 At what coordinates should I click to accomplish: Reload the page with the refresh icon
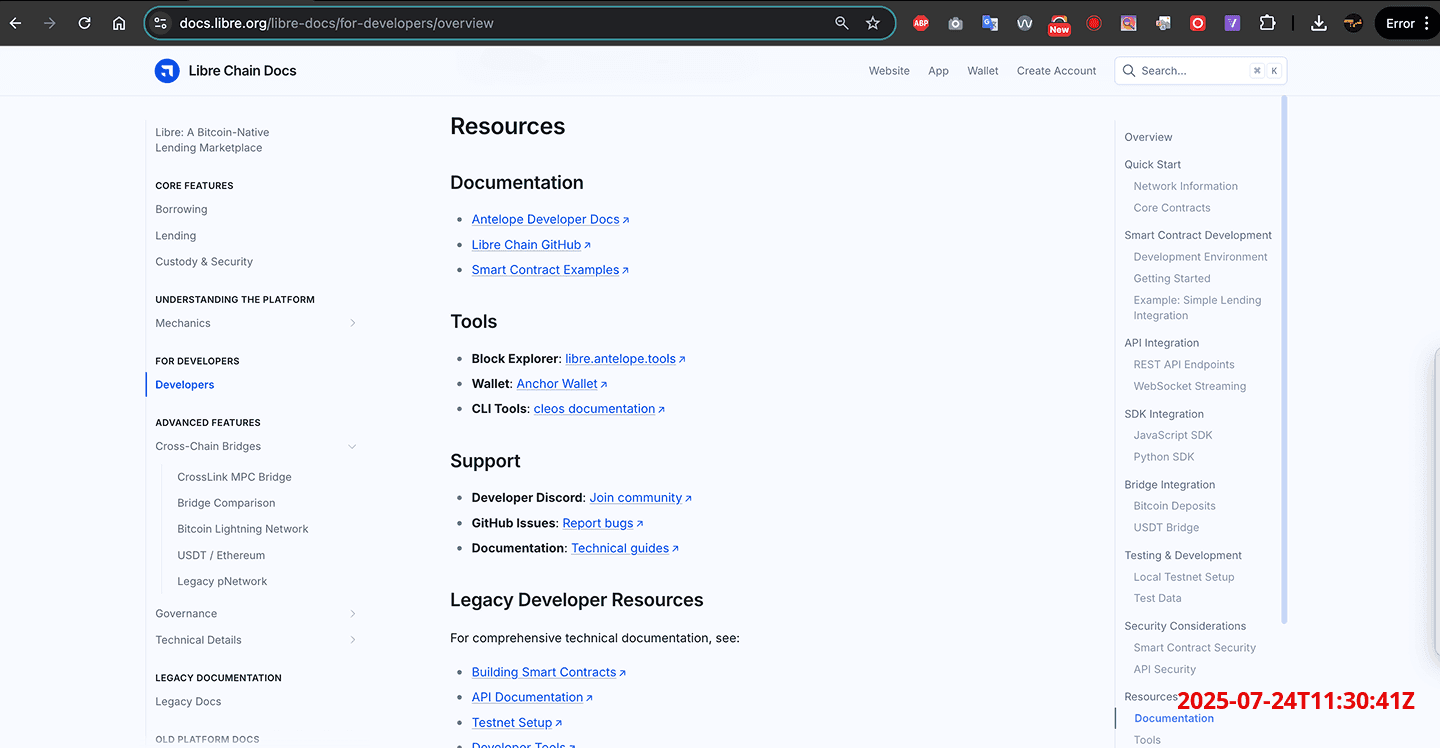[84, 22]
